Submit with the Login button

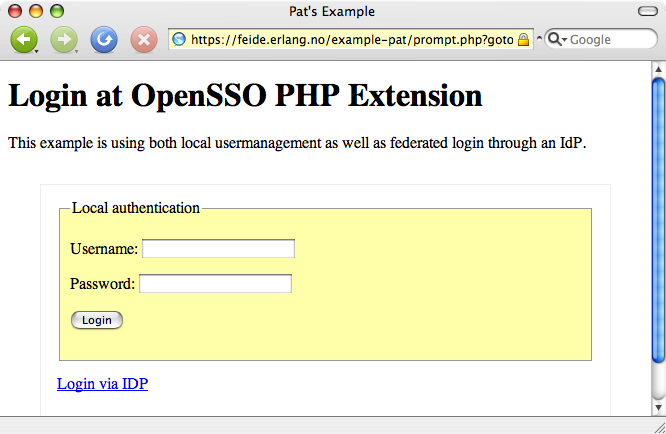click(97, 320)
